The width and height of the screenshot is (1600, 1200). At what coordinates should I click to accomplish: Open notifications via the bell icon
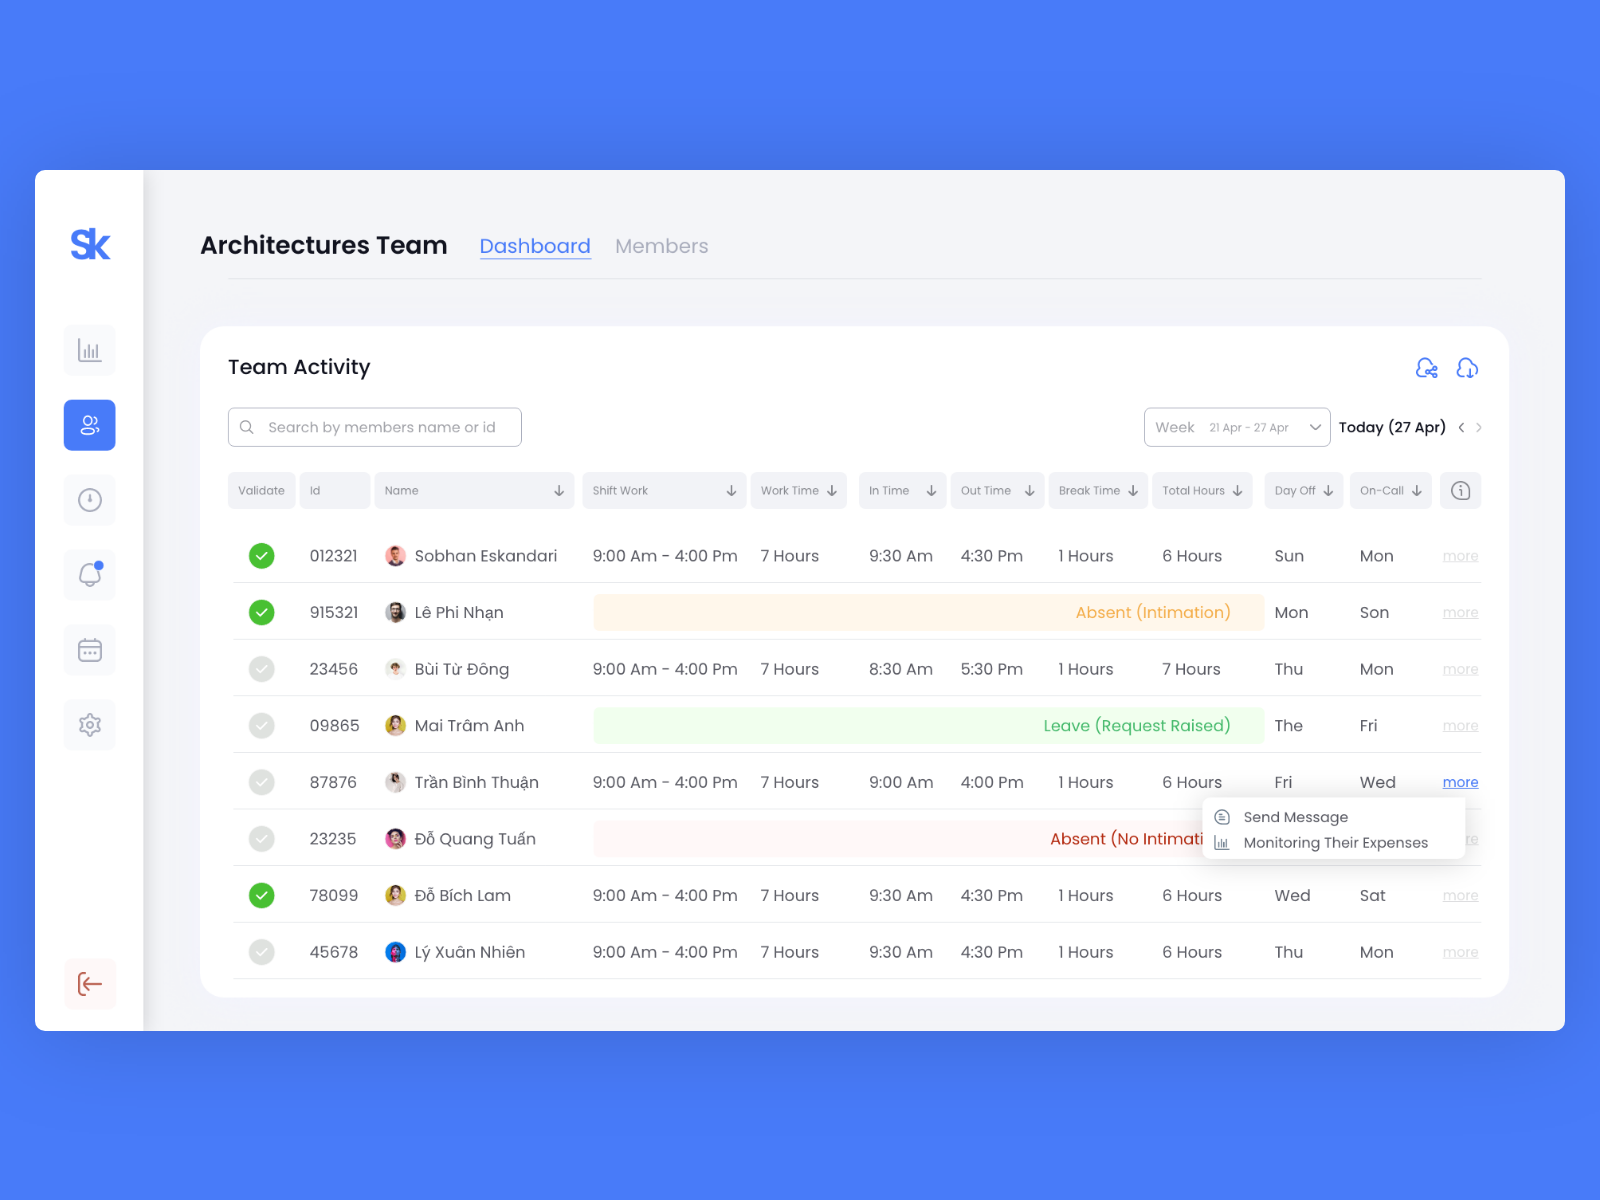89,575
